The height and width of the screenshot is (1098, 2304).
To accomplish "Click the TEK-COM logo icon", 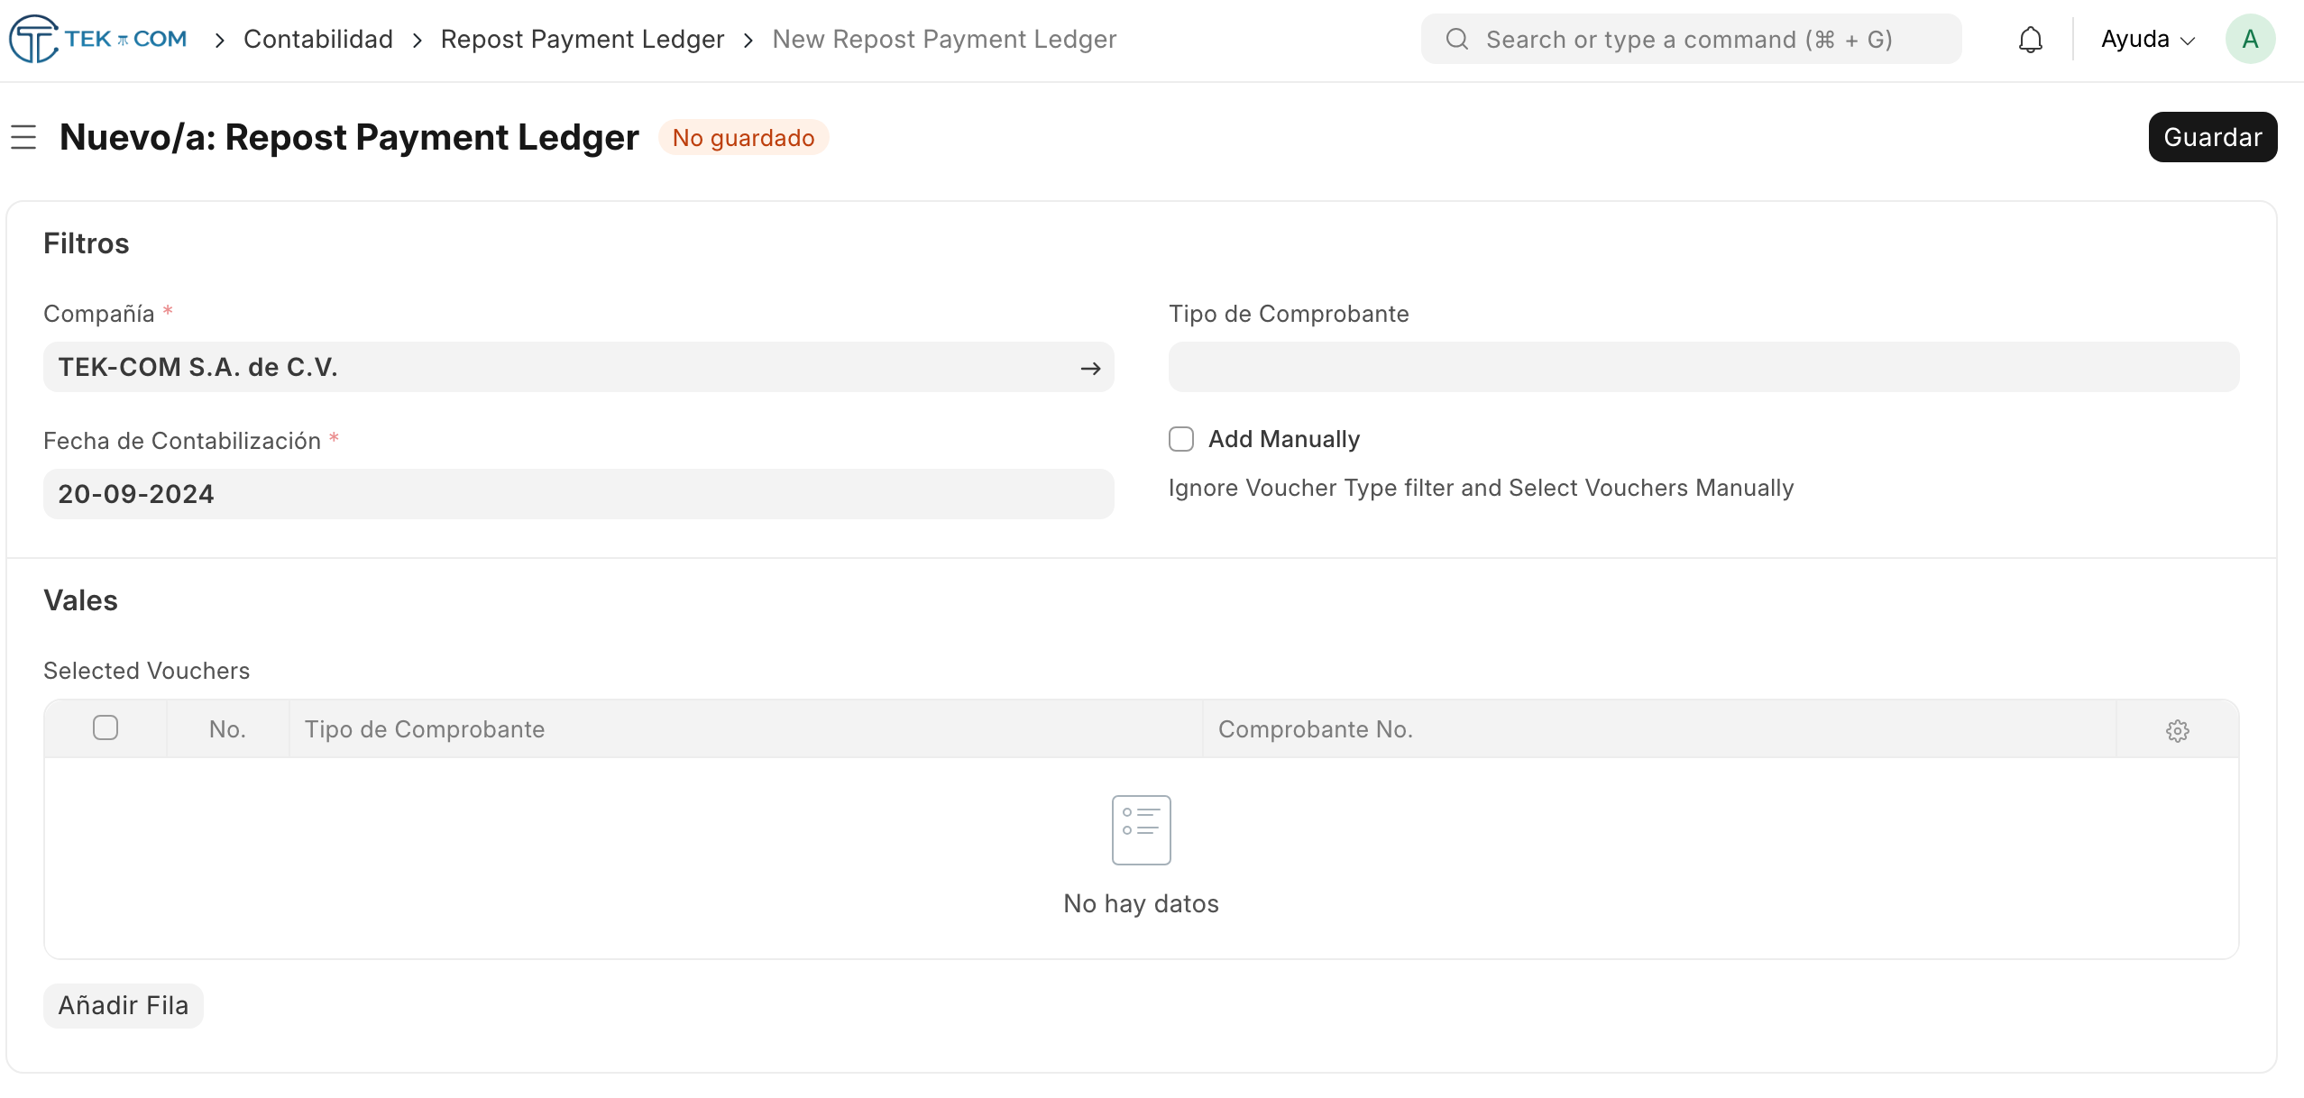I will pyautogui.click(x=34, y=39).
